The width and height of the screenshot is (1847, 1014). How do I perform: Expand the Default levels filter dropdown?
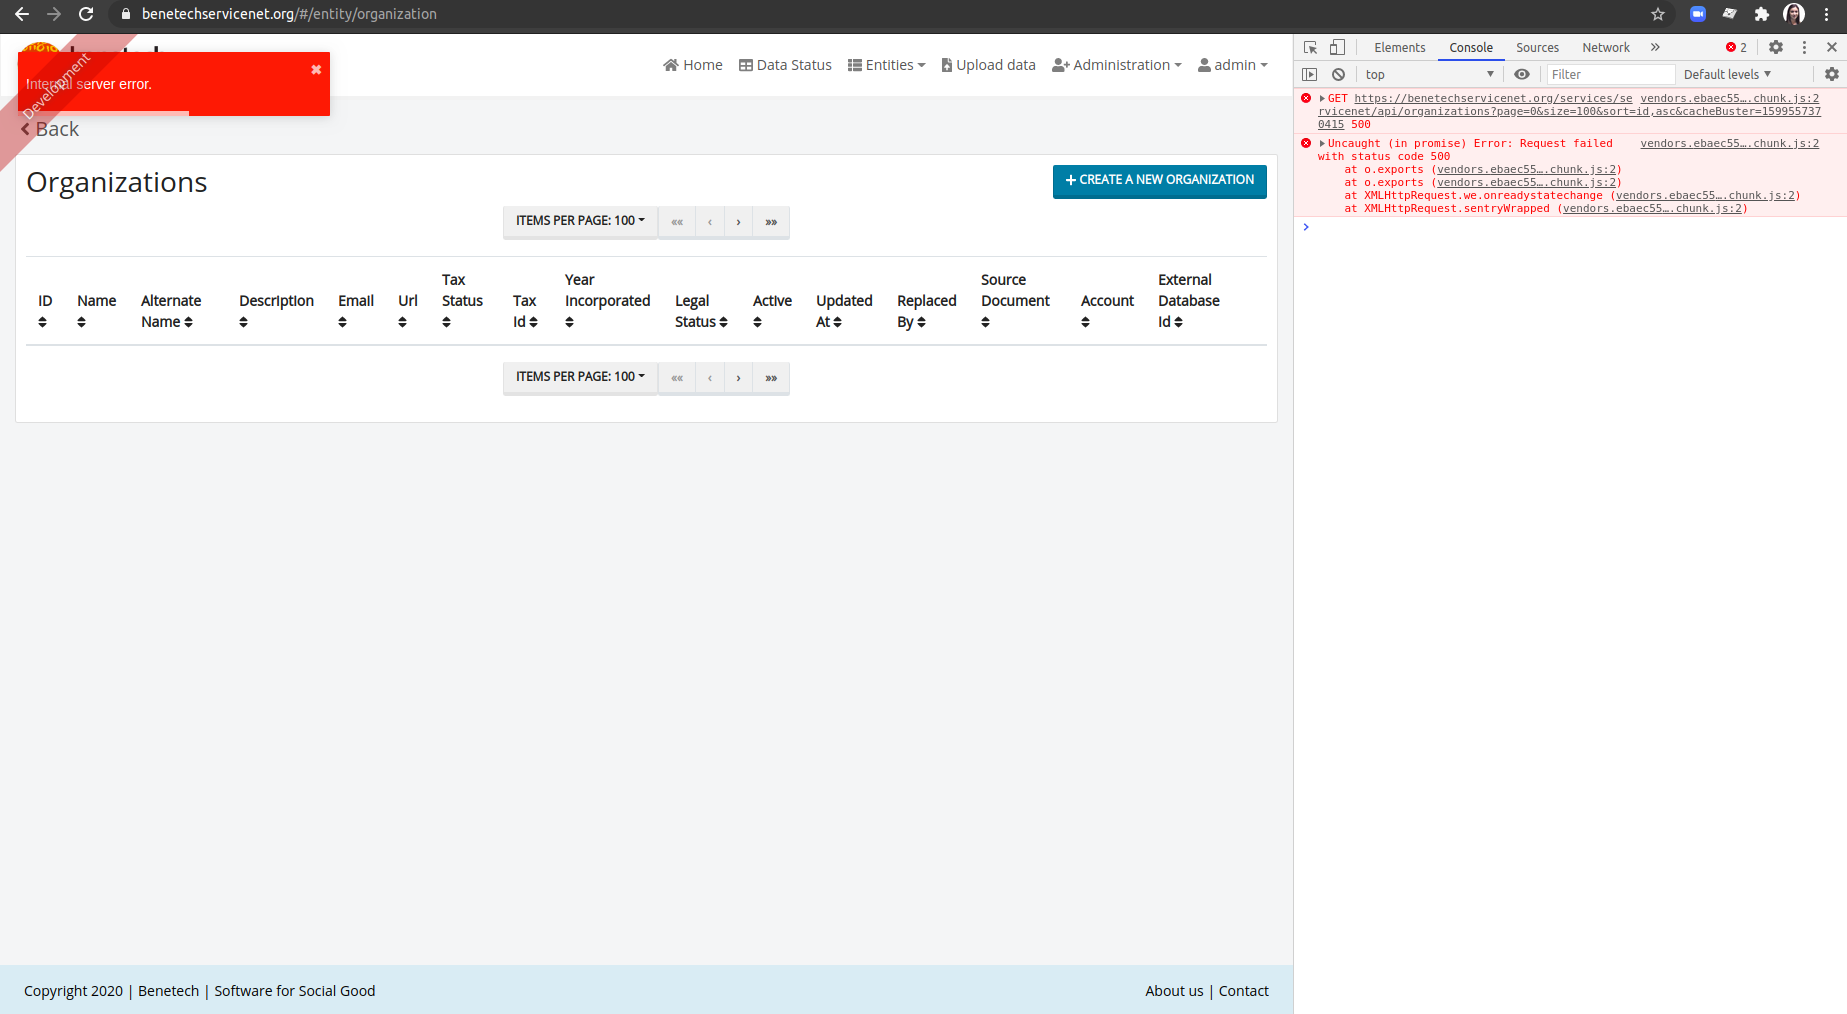1727,74
